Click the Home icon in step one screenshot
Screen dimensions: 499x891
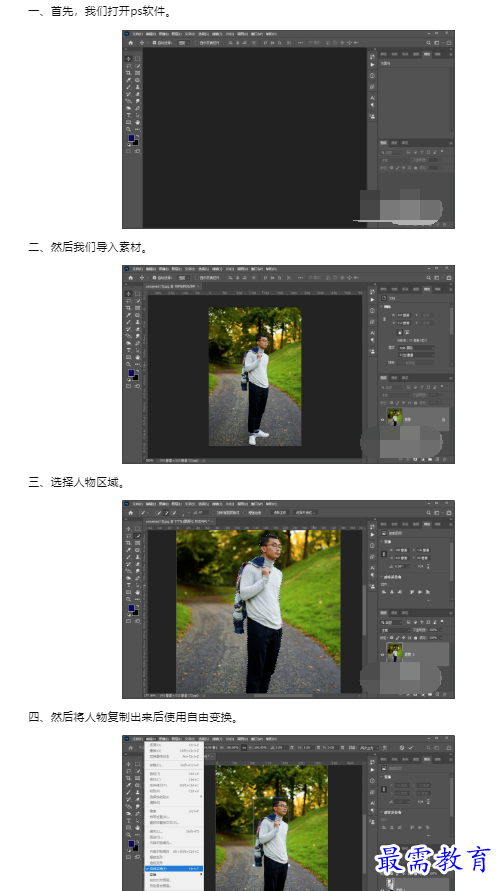tap(131, 43)
